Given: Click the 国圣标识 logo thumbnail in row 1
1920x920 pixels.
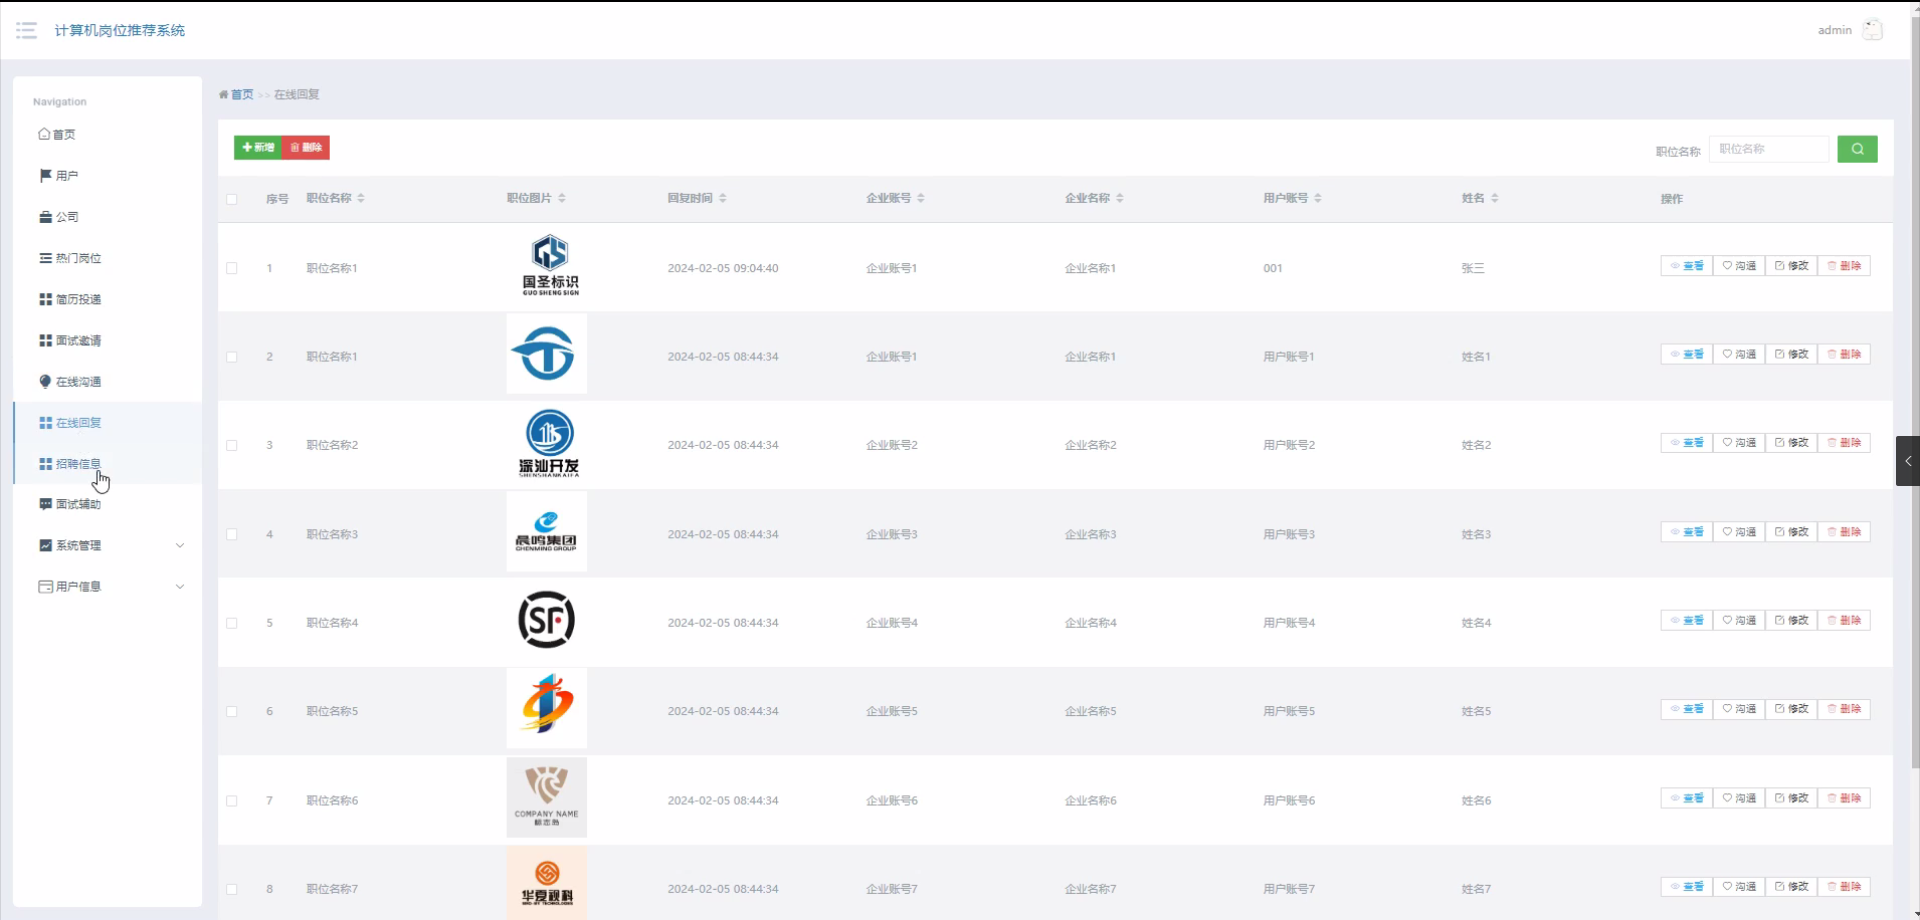Looking at the screenshot, I should point(549,265).
